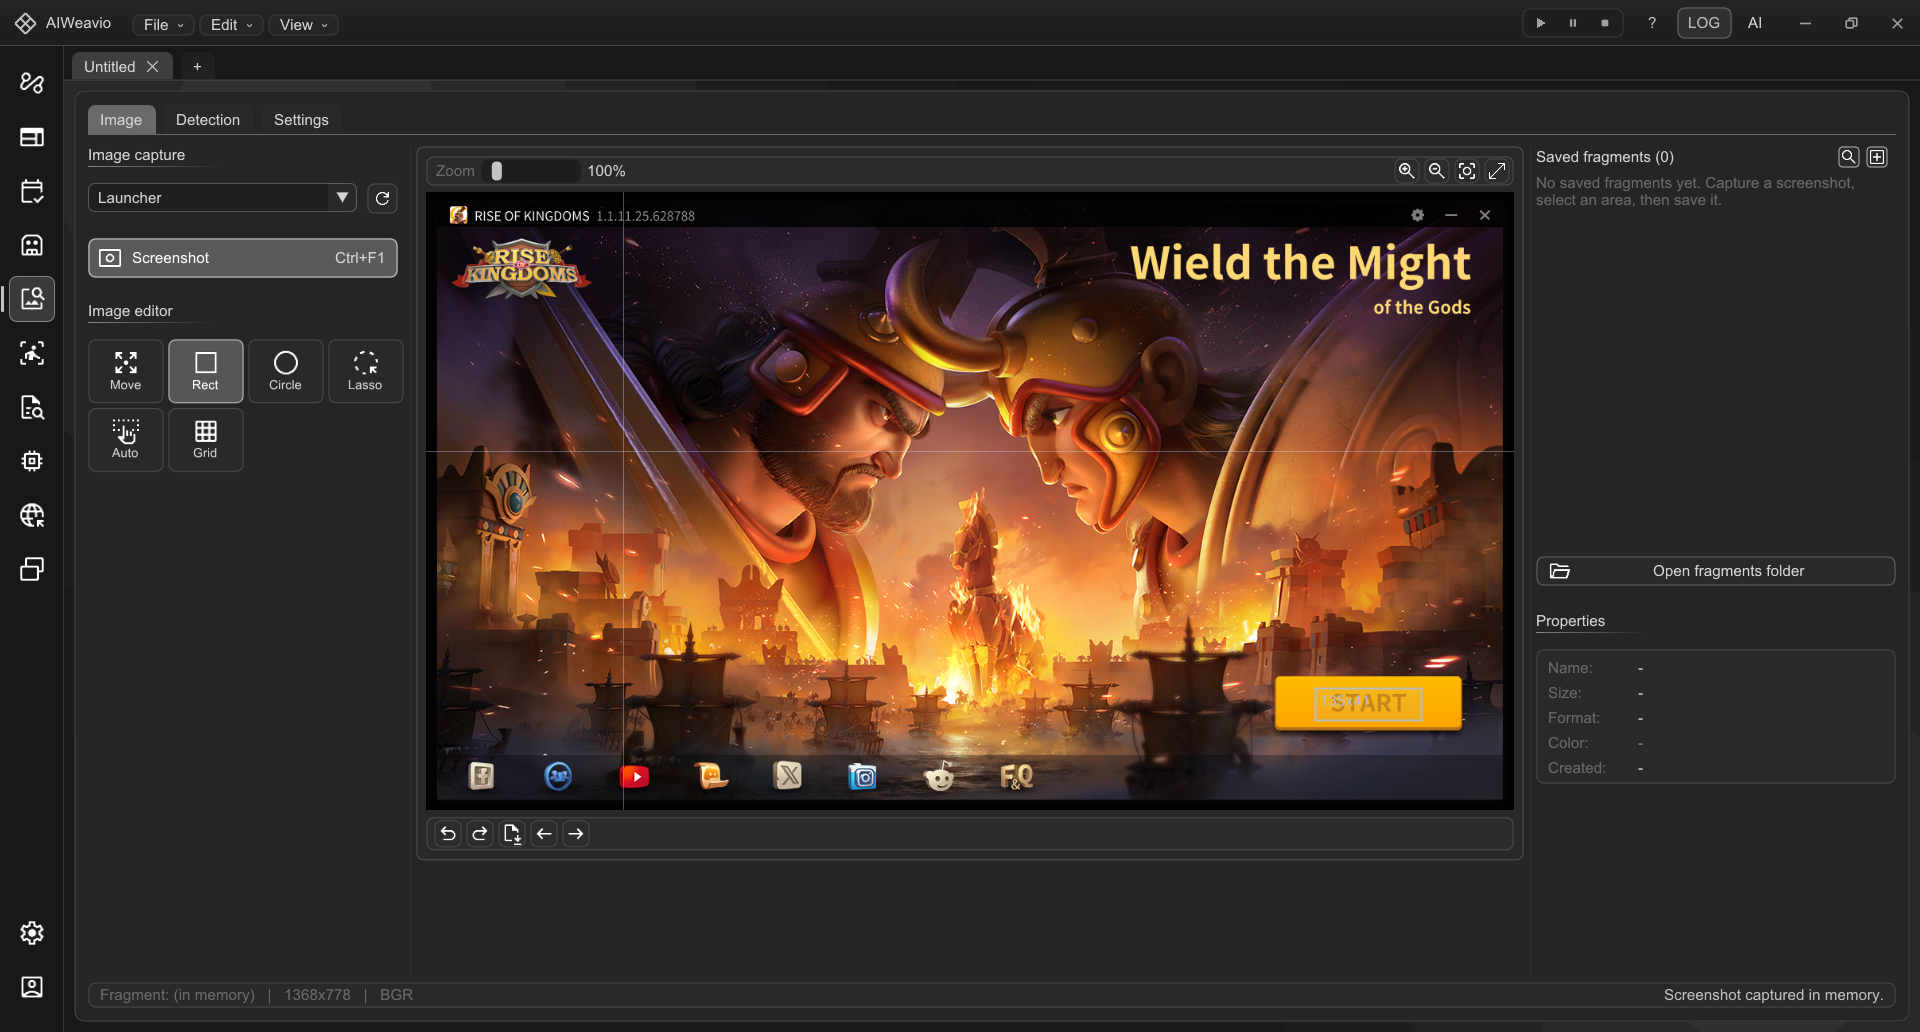The image size is (1920, 1032).
Task: Open the account profile sidebar icon
Action: pos(32,987)
